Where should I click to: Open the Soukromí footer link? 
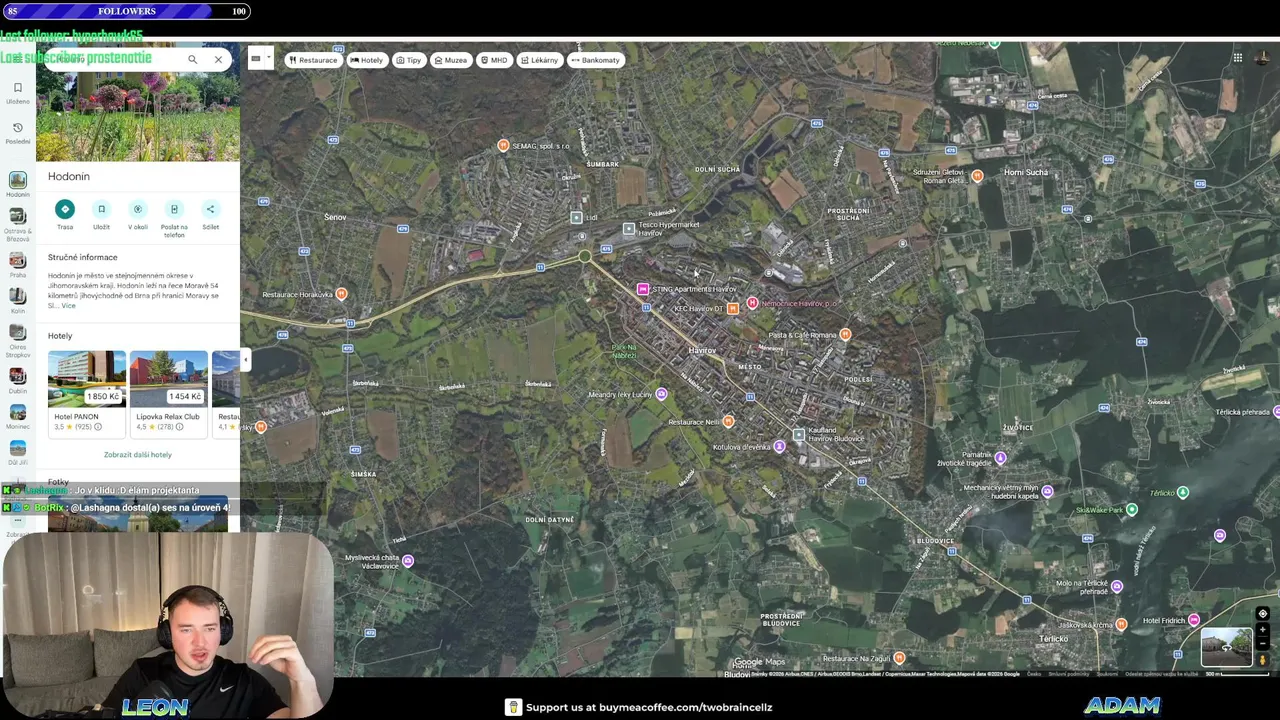(1107, 674)
